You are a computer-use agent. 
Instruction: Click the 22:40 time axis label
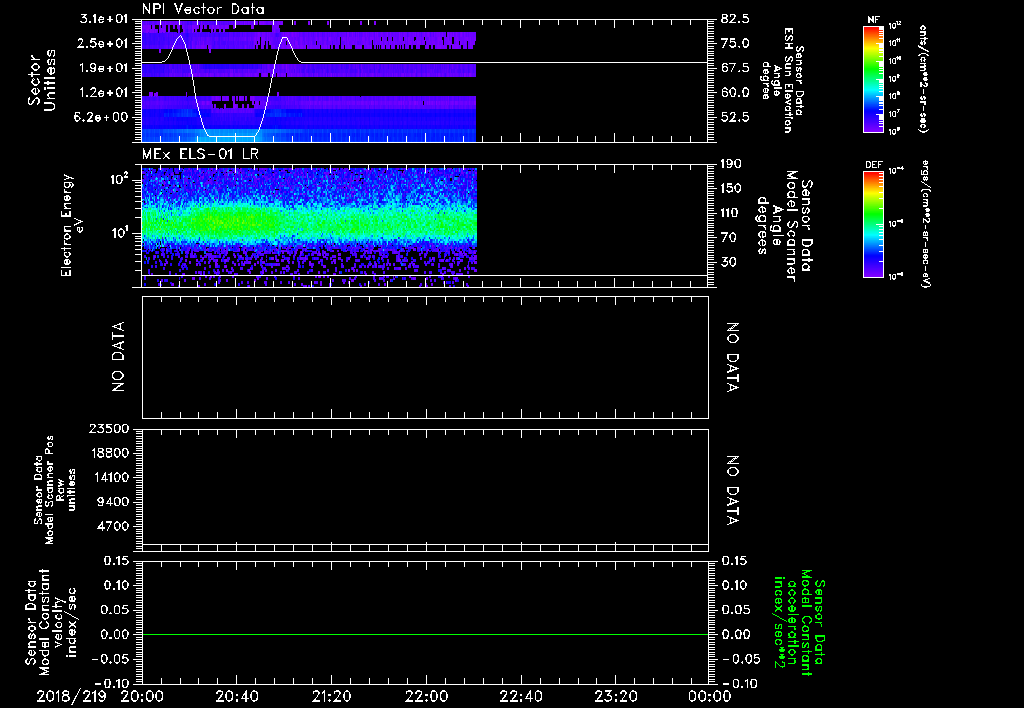click(520, 696)
